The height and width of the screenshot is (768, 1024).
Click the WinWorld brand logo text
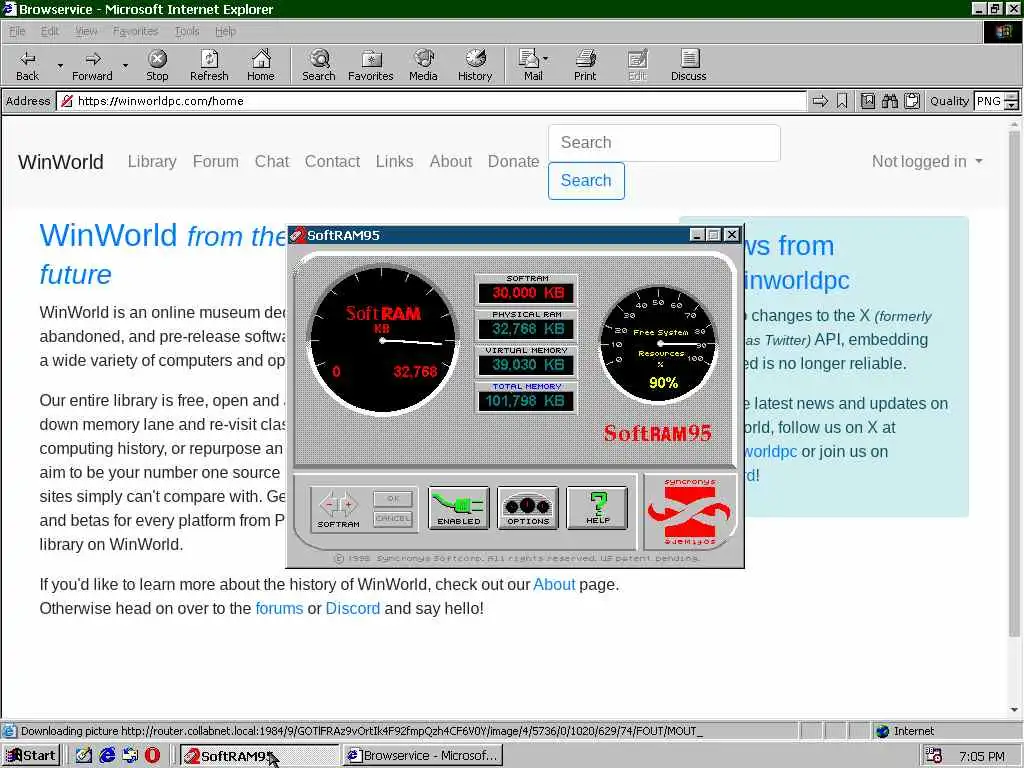[61, 162]
